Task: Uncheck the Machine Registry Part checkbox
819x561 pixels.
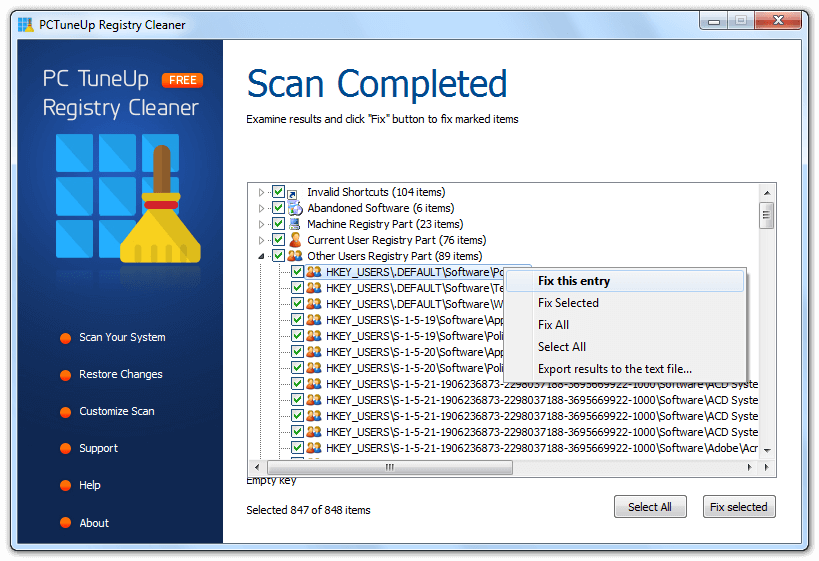Action: point(278,224)
